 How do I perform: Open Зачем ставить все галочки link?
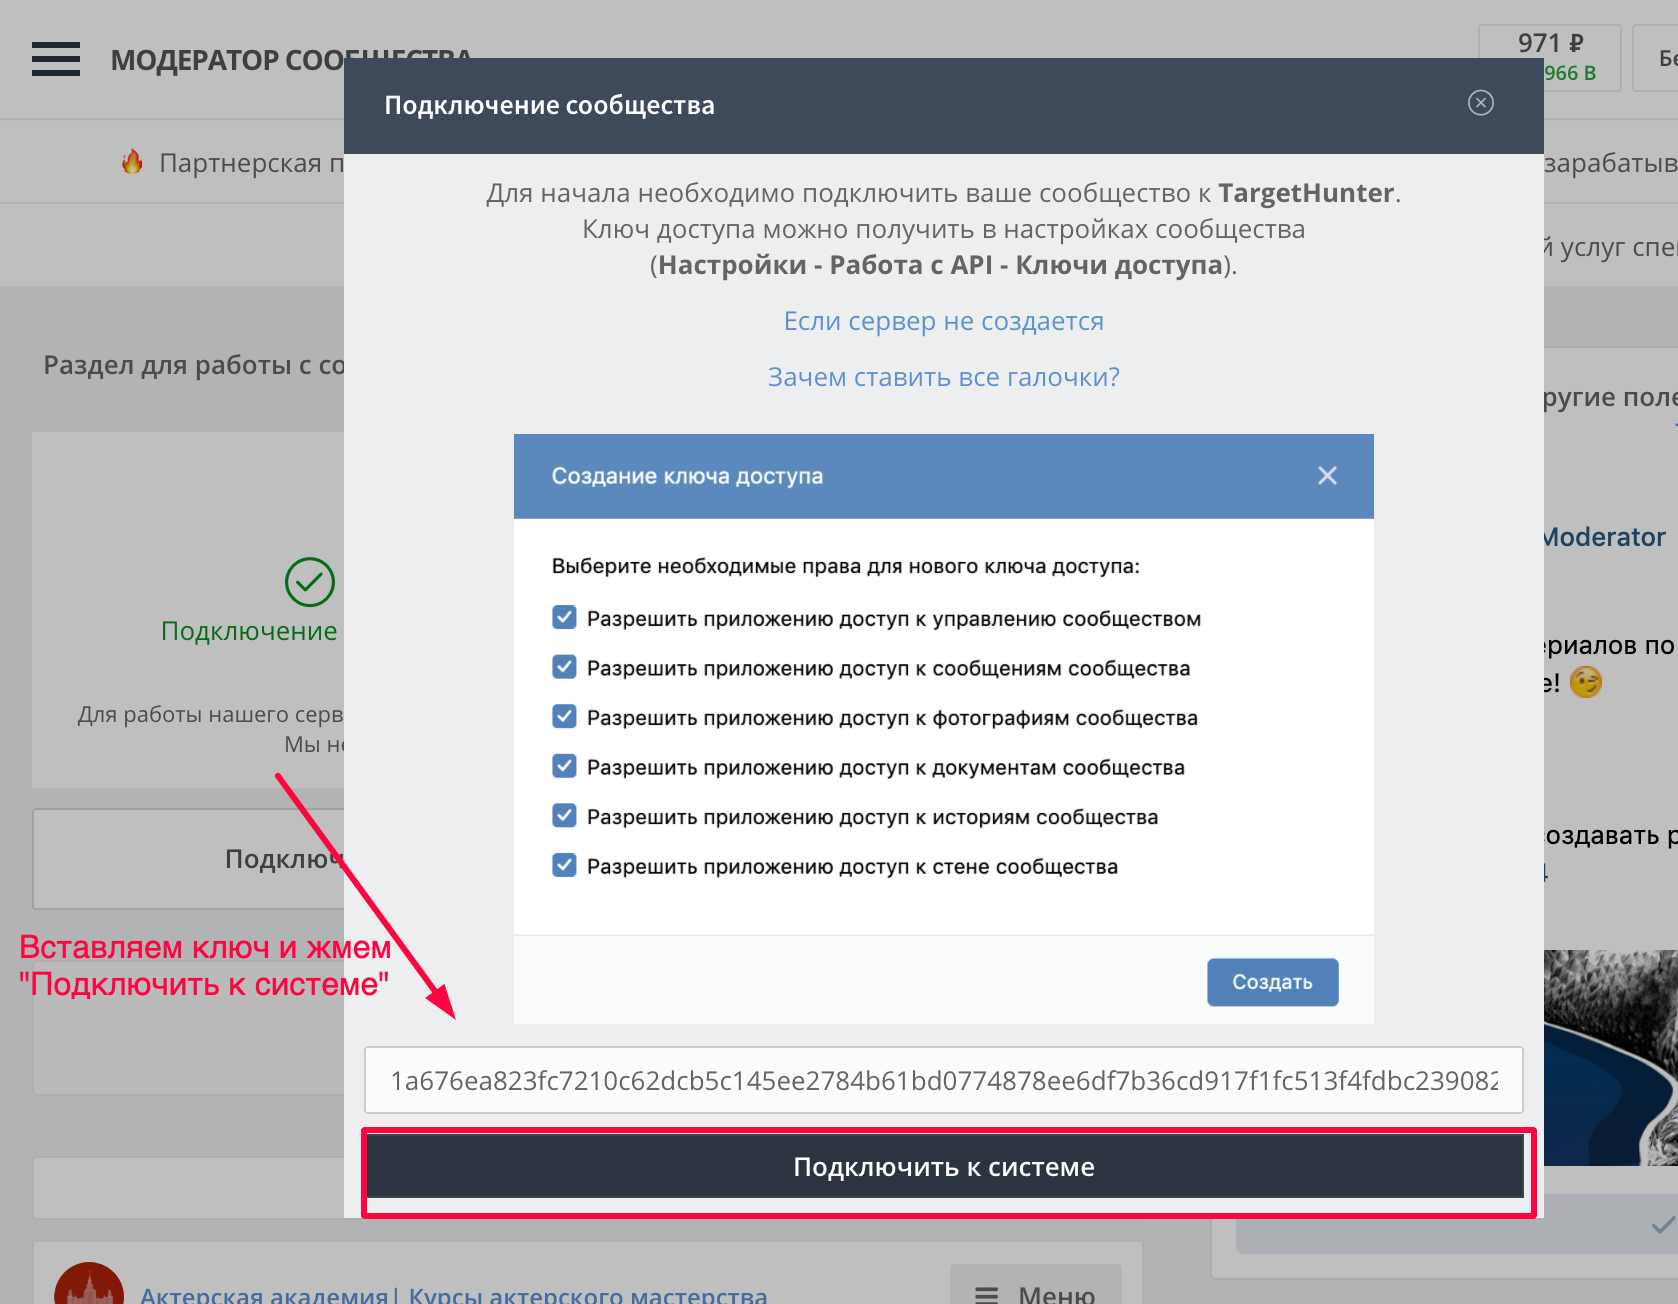click(x=944, y=377)
